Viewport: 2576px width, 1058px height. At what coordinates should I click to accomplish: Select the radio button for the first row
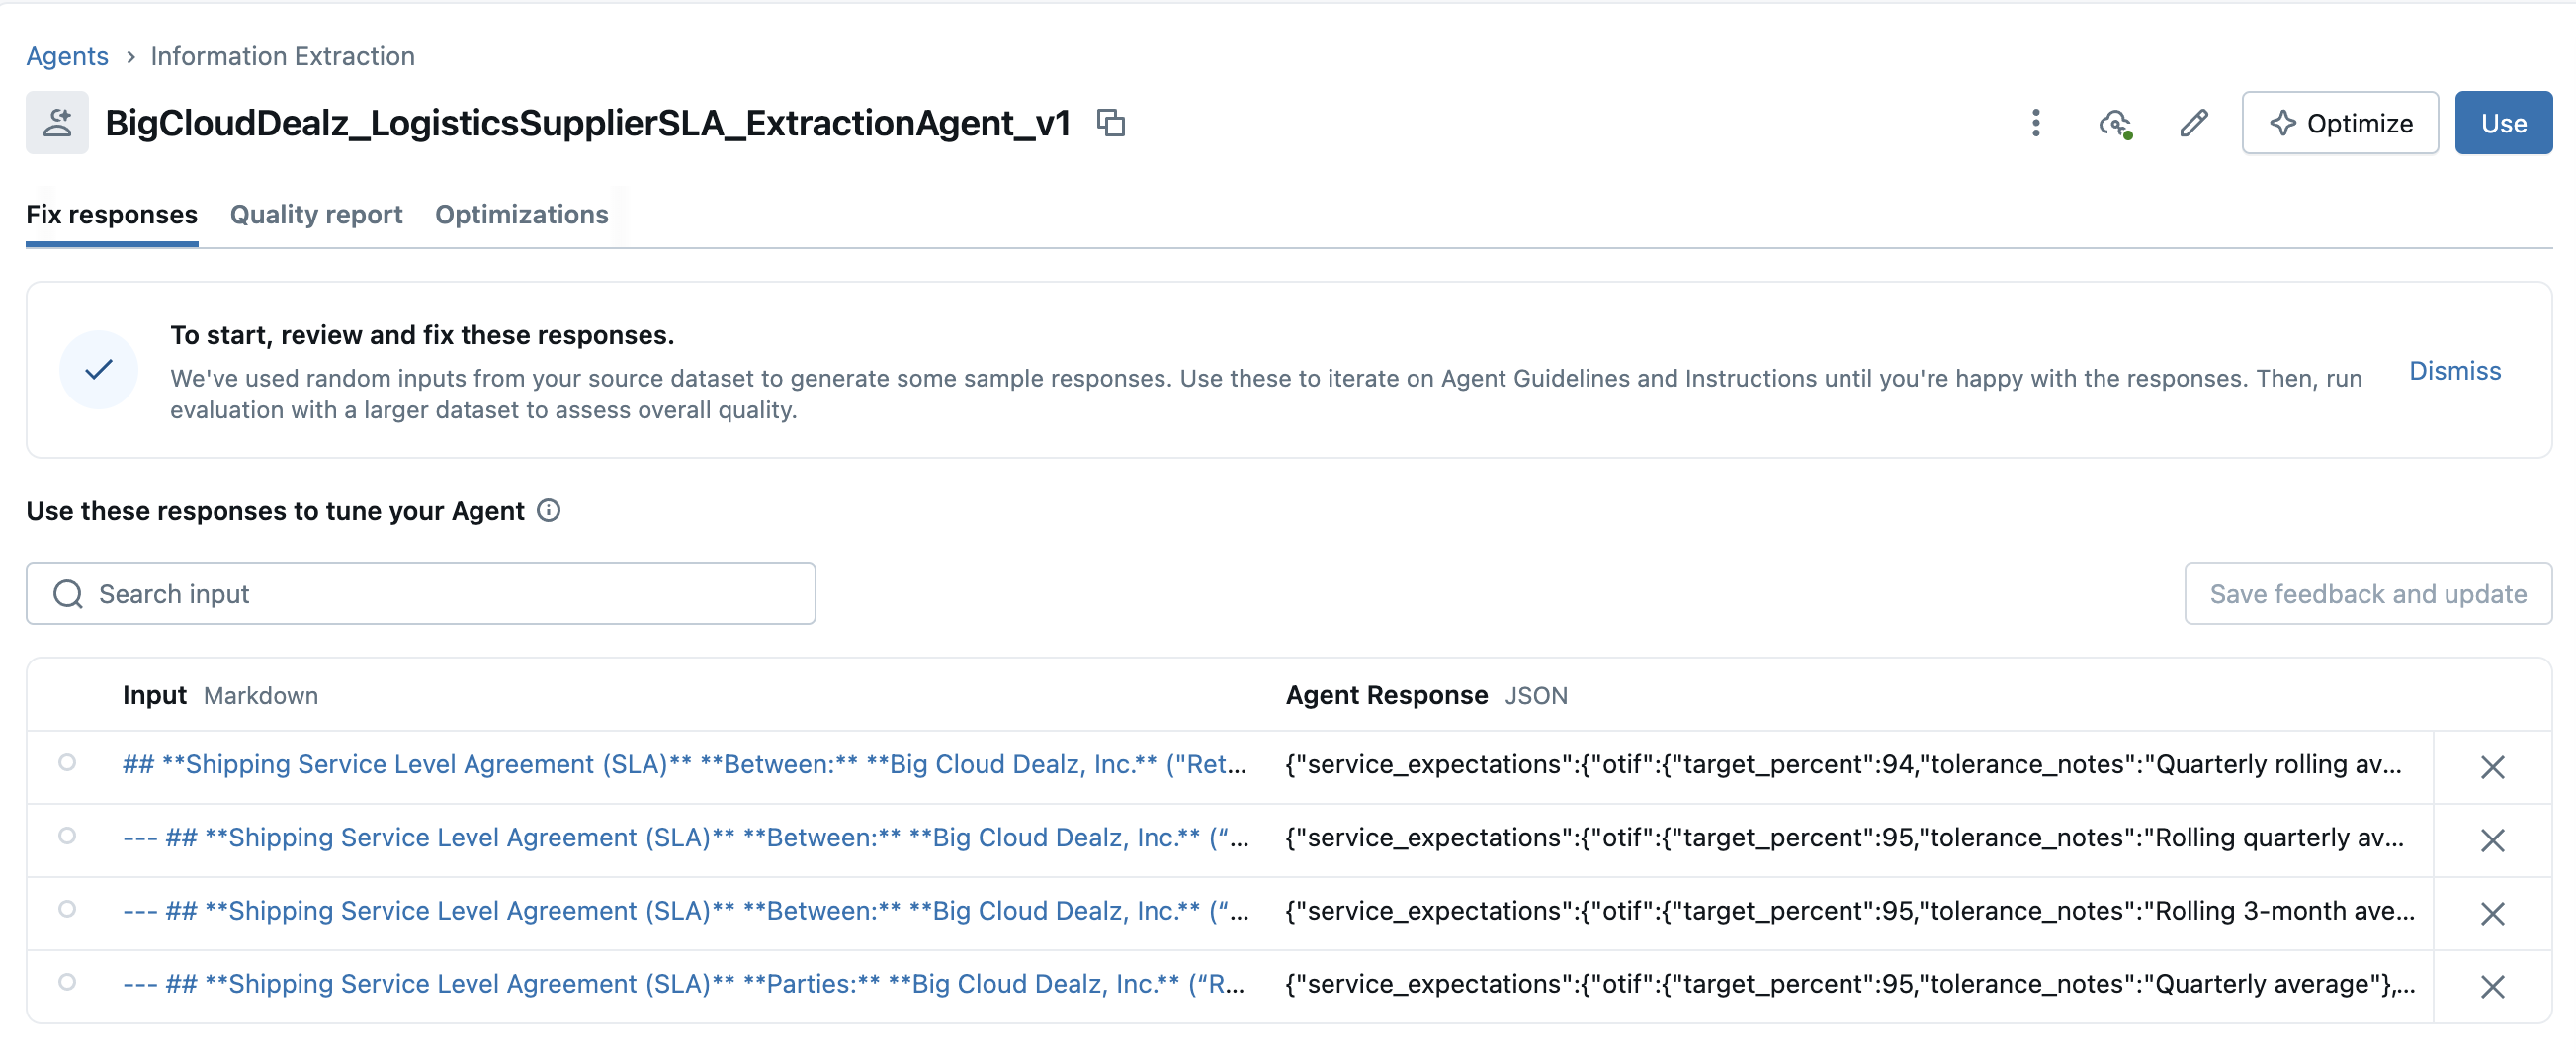(67, 763)
